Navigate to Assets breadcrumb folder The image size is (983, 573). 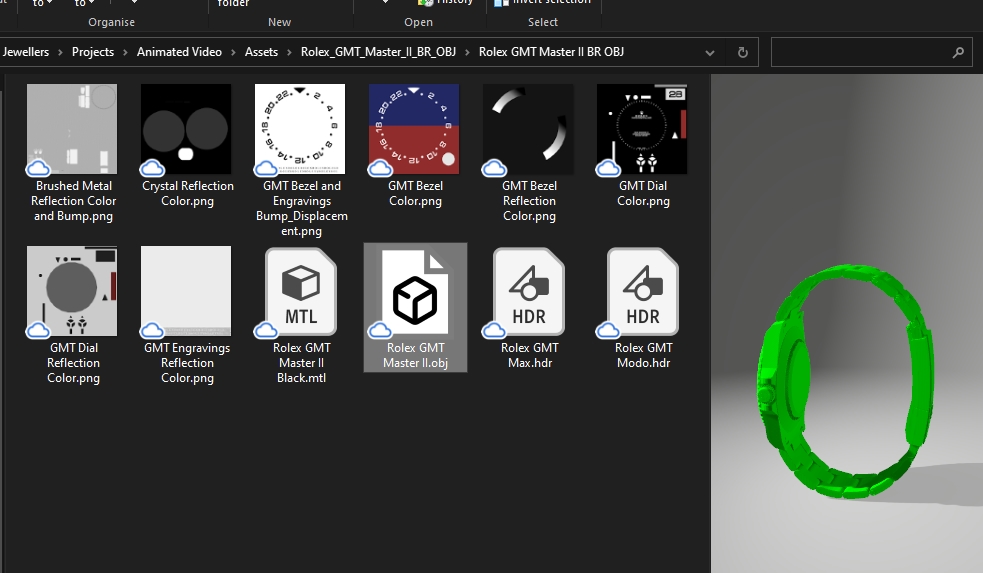click(261, 52)
